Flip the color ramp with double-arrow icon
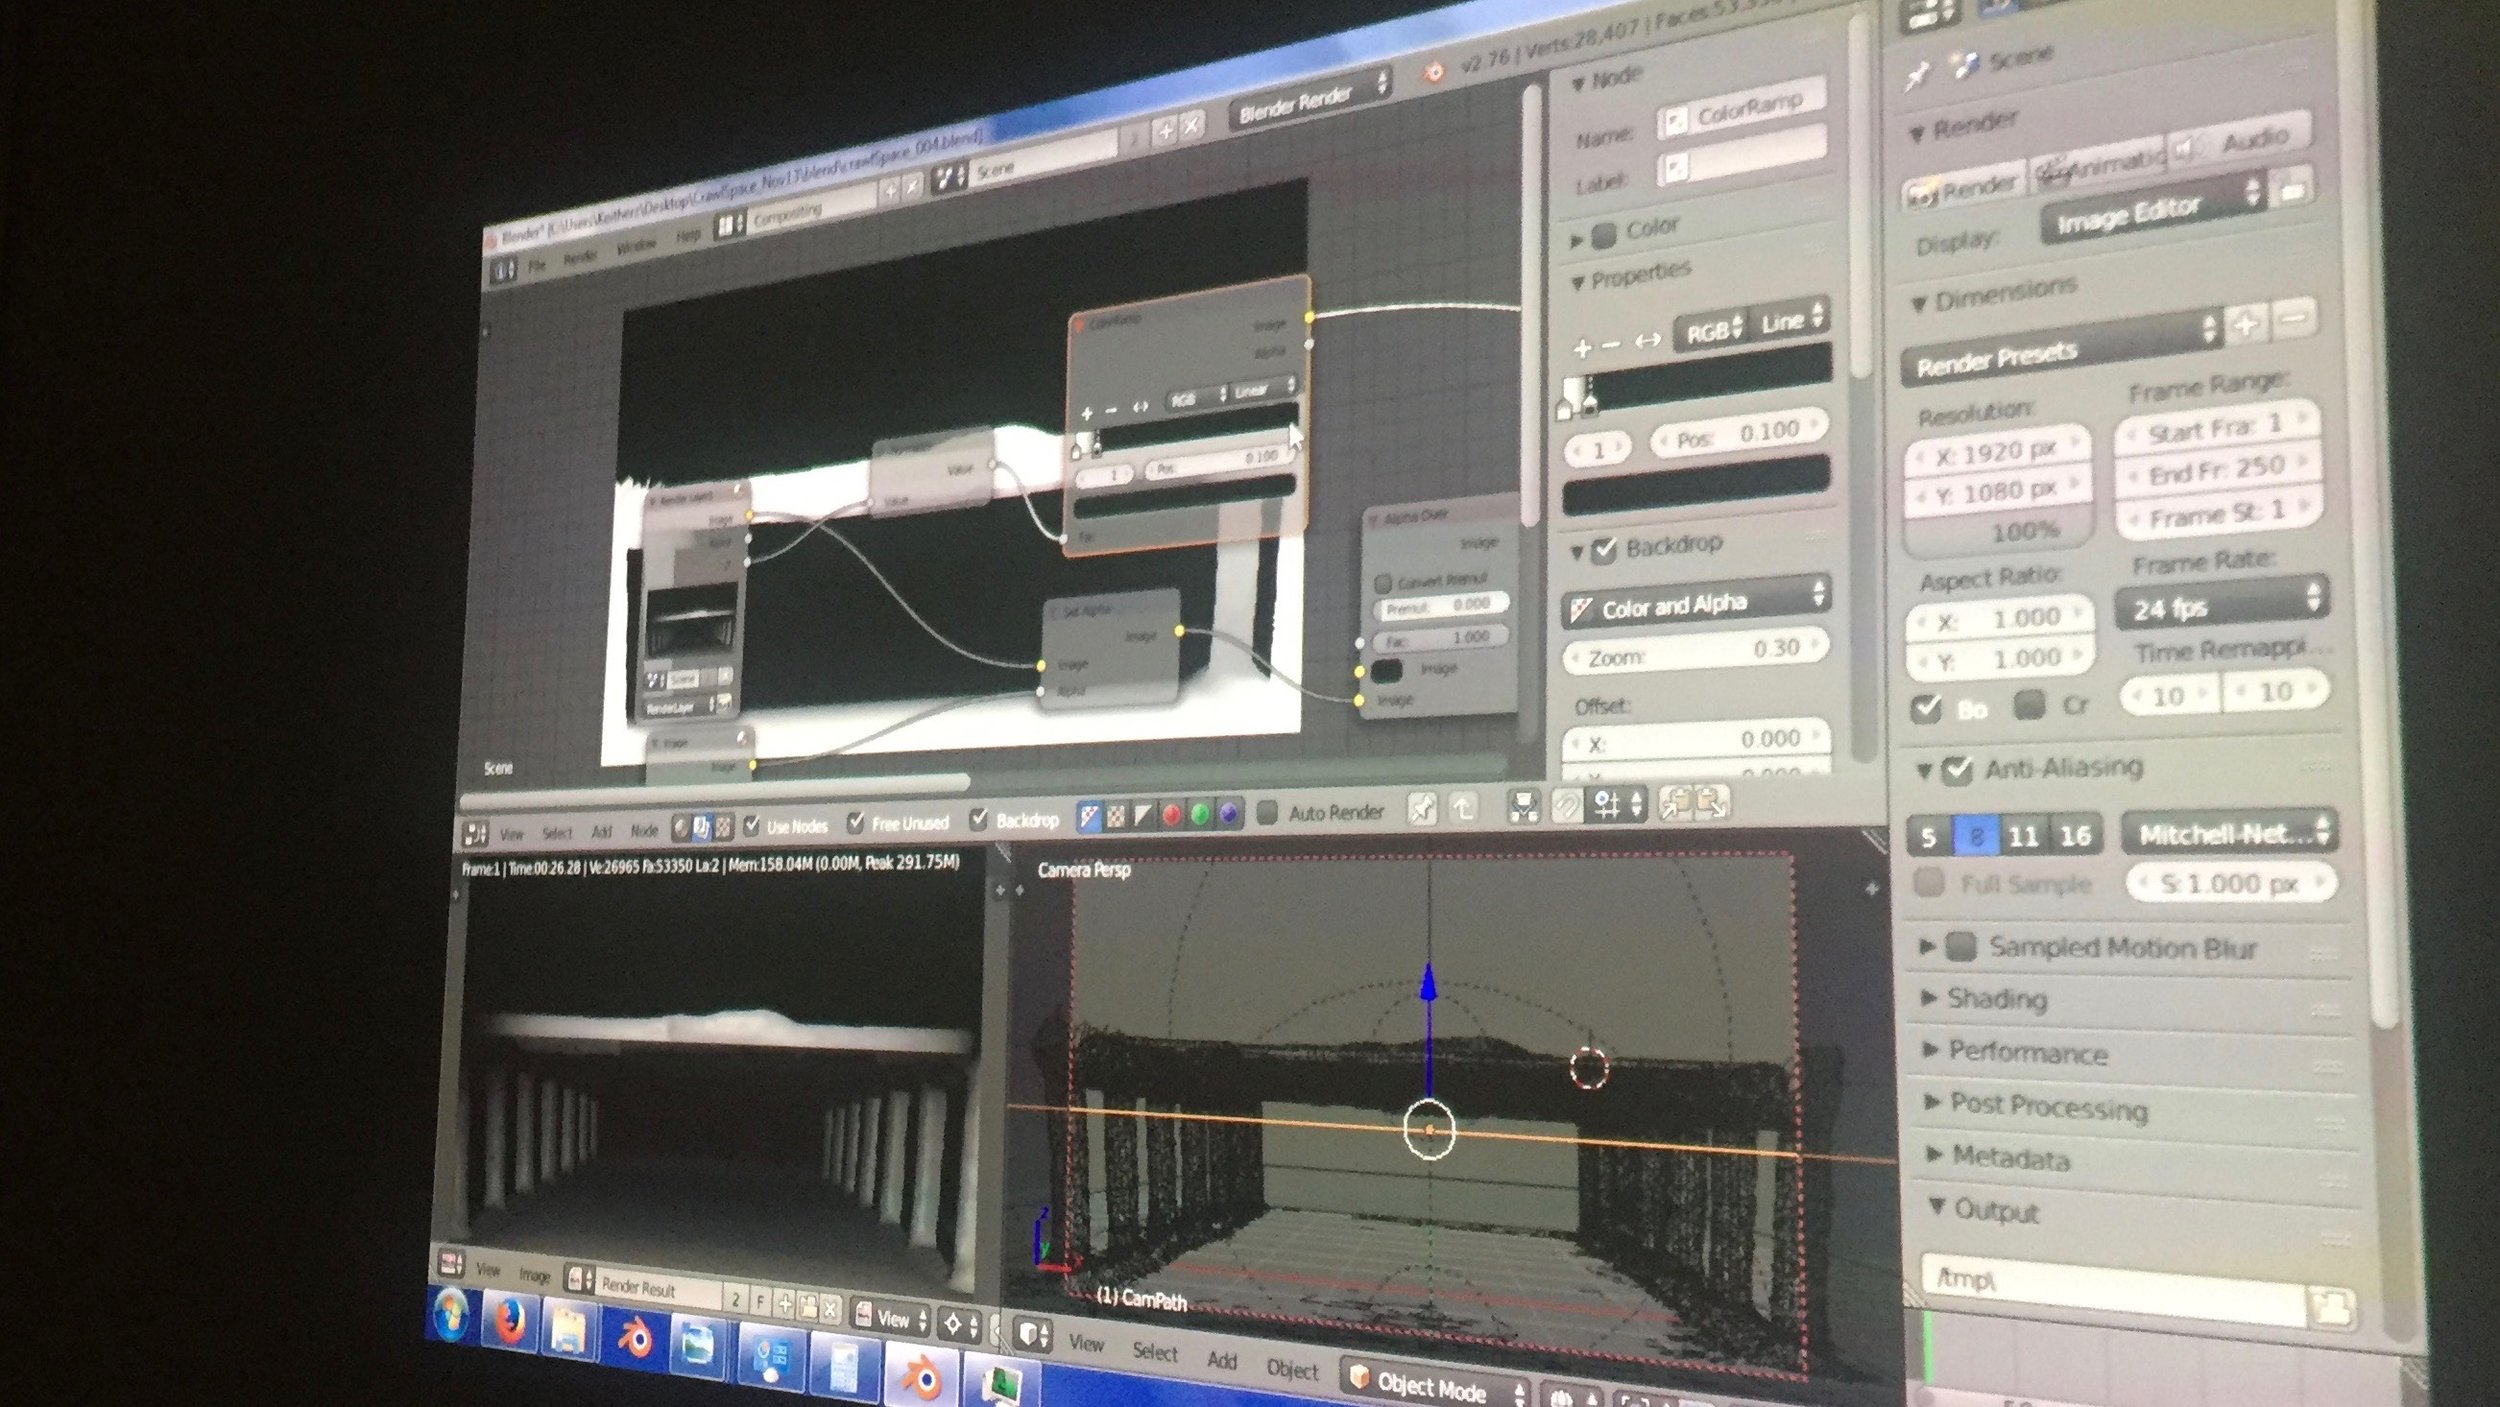This screenshot has width=2500, height=1407. click(x=1647, y=341)
